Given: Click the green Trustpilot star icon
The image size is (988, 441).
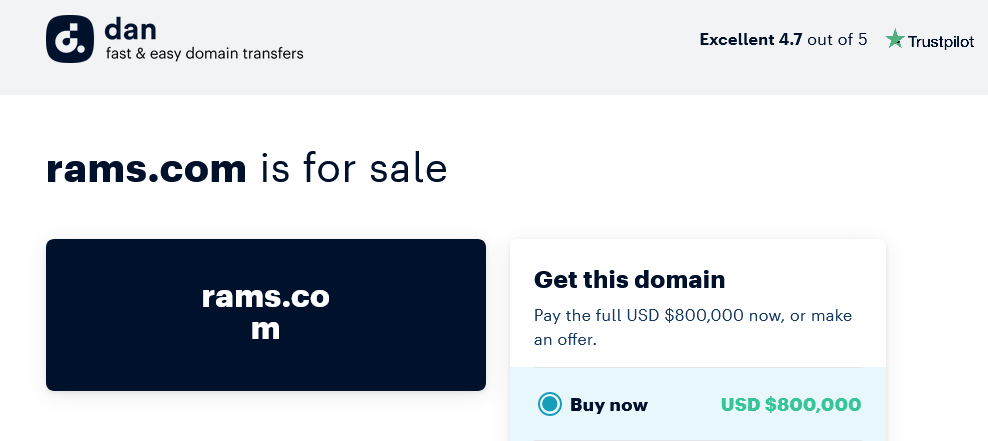Looking at the screenshot, I should tap(895, 39).
